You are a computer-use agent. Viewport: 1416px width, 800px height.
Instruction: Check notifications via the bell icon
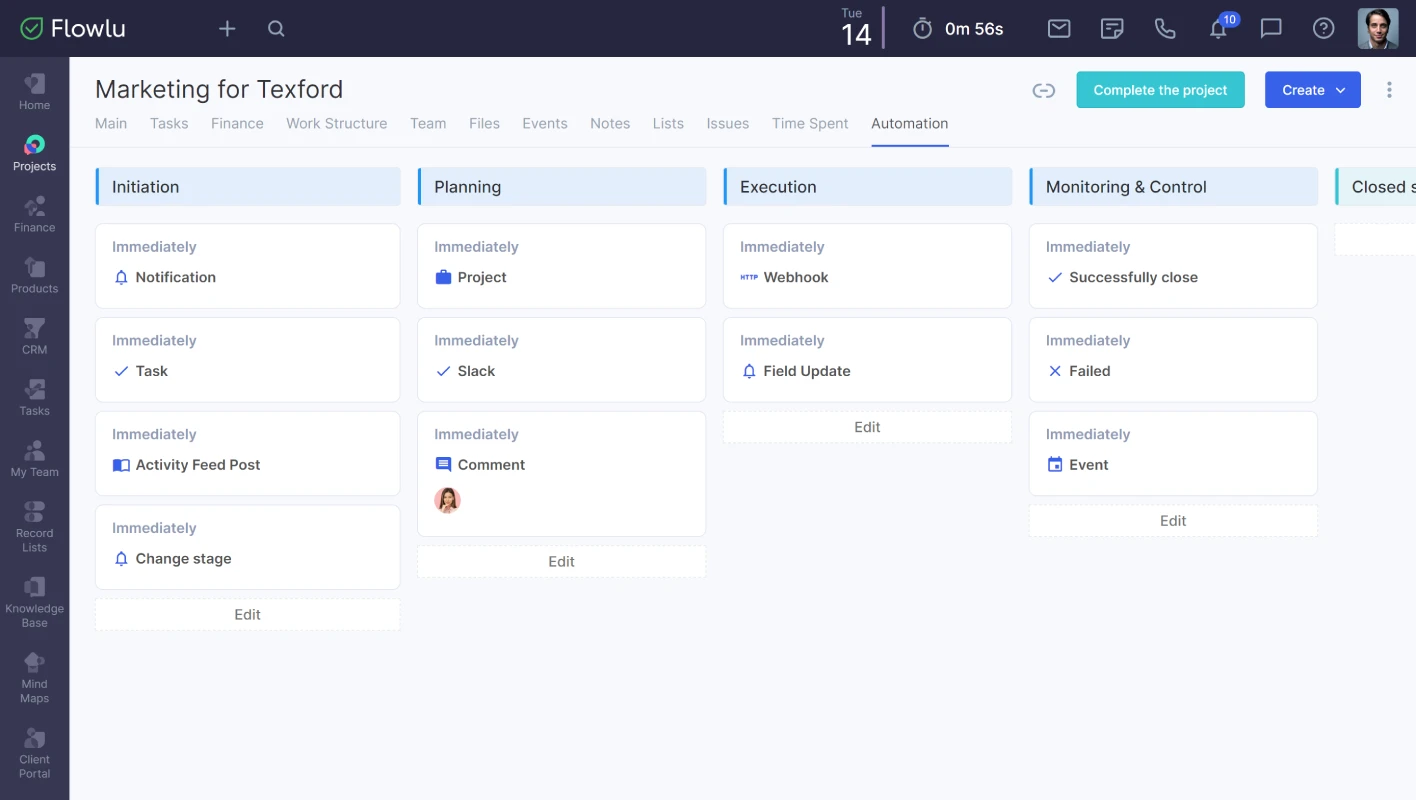(1218, 28)
